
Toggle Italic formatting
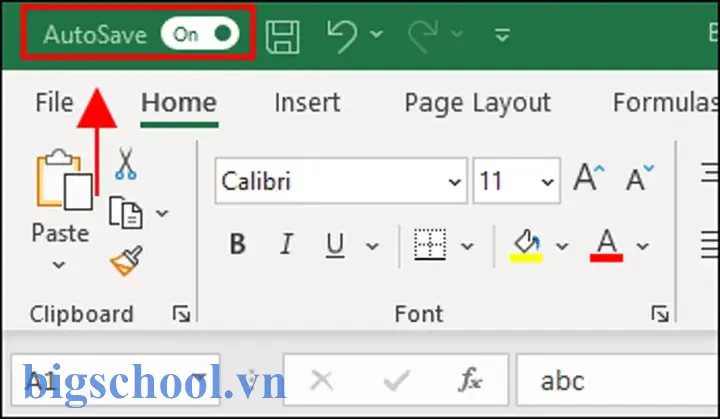[x=287, y=244]
